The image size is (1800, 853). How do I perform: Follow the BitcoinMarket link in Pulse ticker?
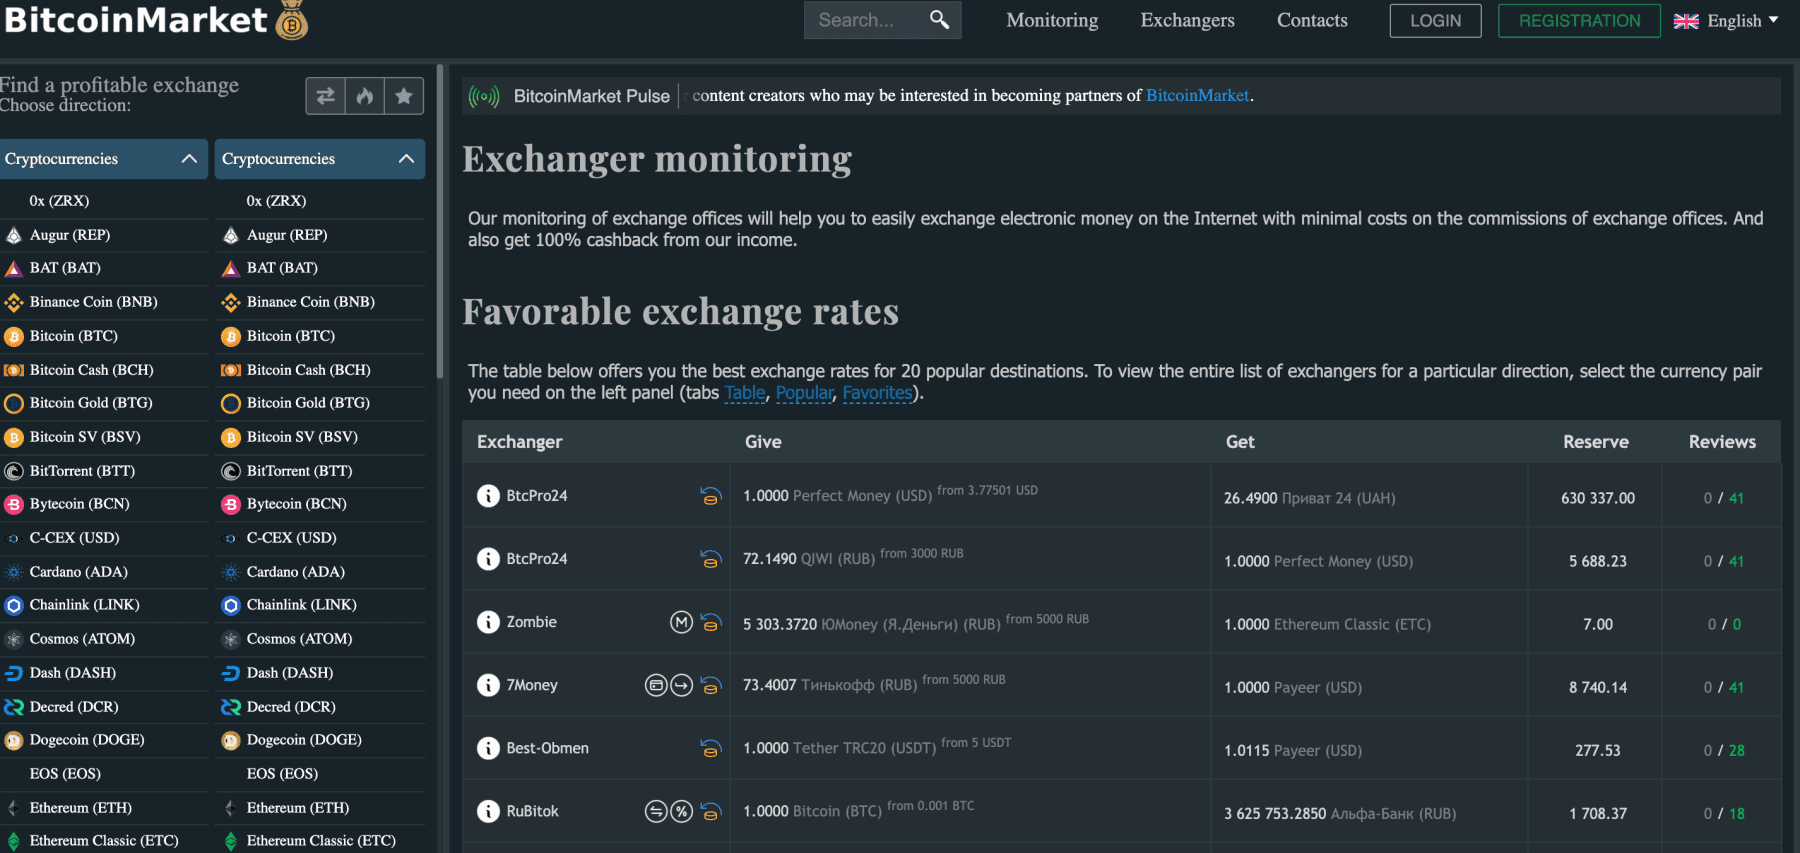coord(1197,96)
